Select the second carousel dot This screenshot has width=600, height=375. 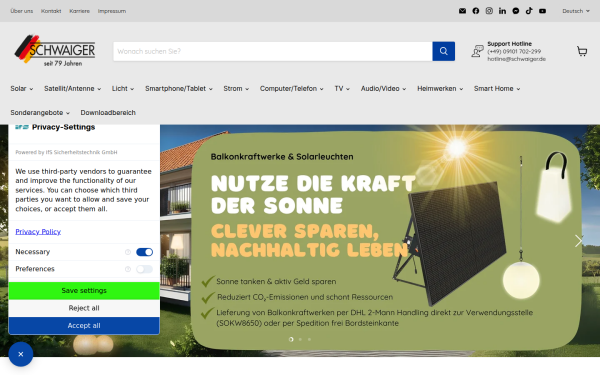coord(300,339)
